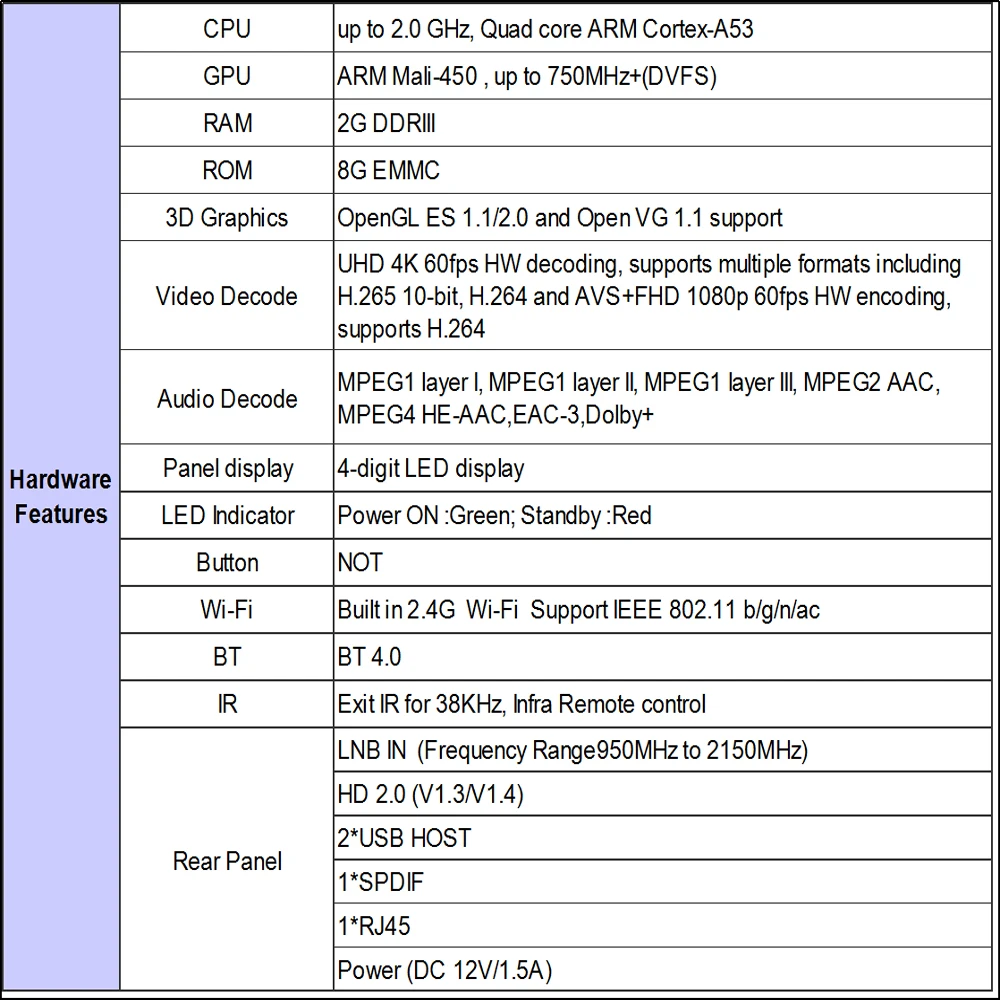Select the 3D Graphics label cell
The width and height of the screenshot is (1000, 1000).
[x=226, y=217]
